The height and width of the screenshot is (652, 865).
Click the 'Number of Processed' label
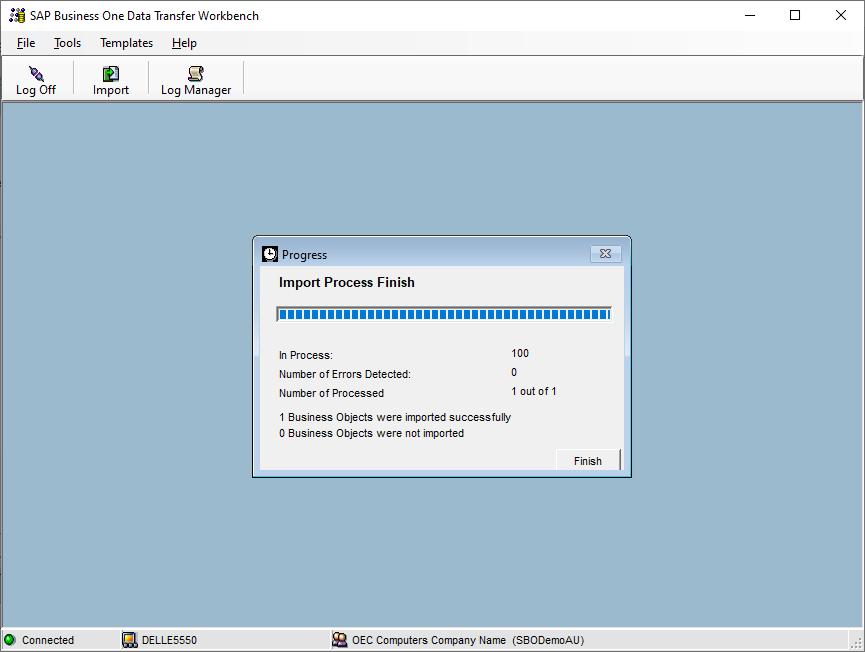[x=332, y=393]
